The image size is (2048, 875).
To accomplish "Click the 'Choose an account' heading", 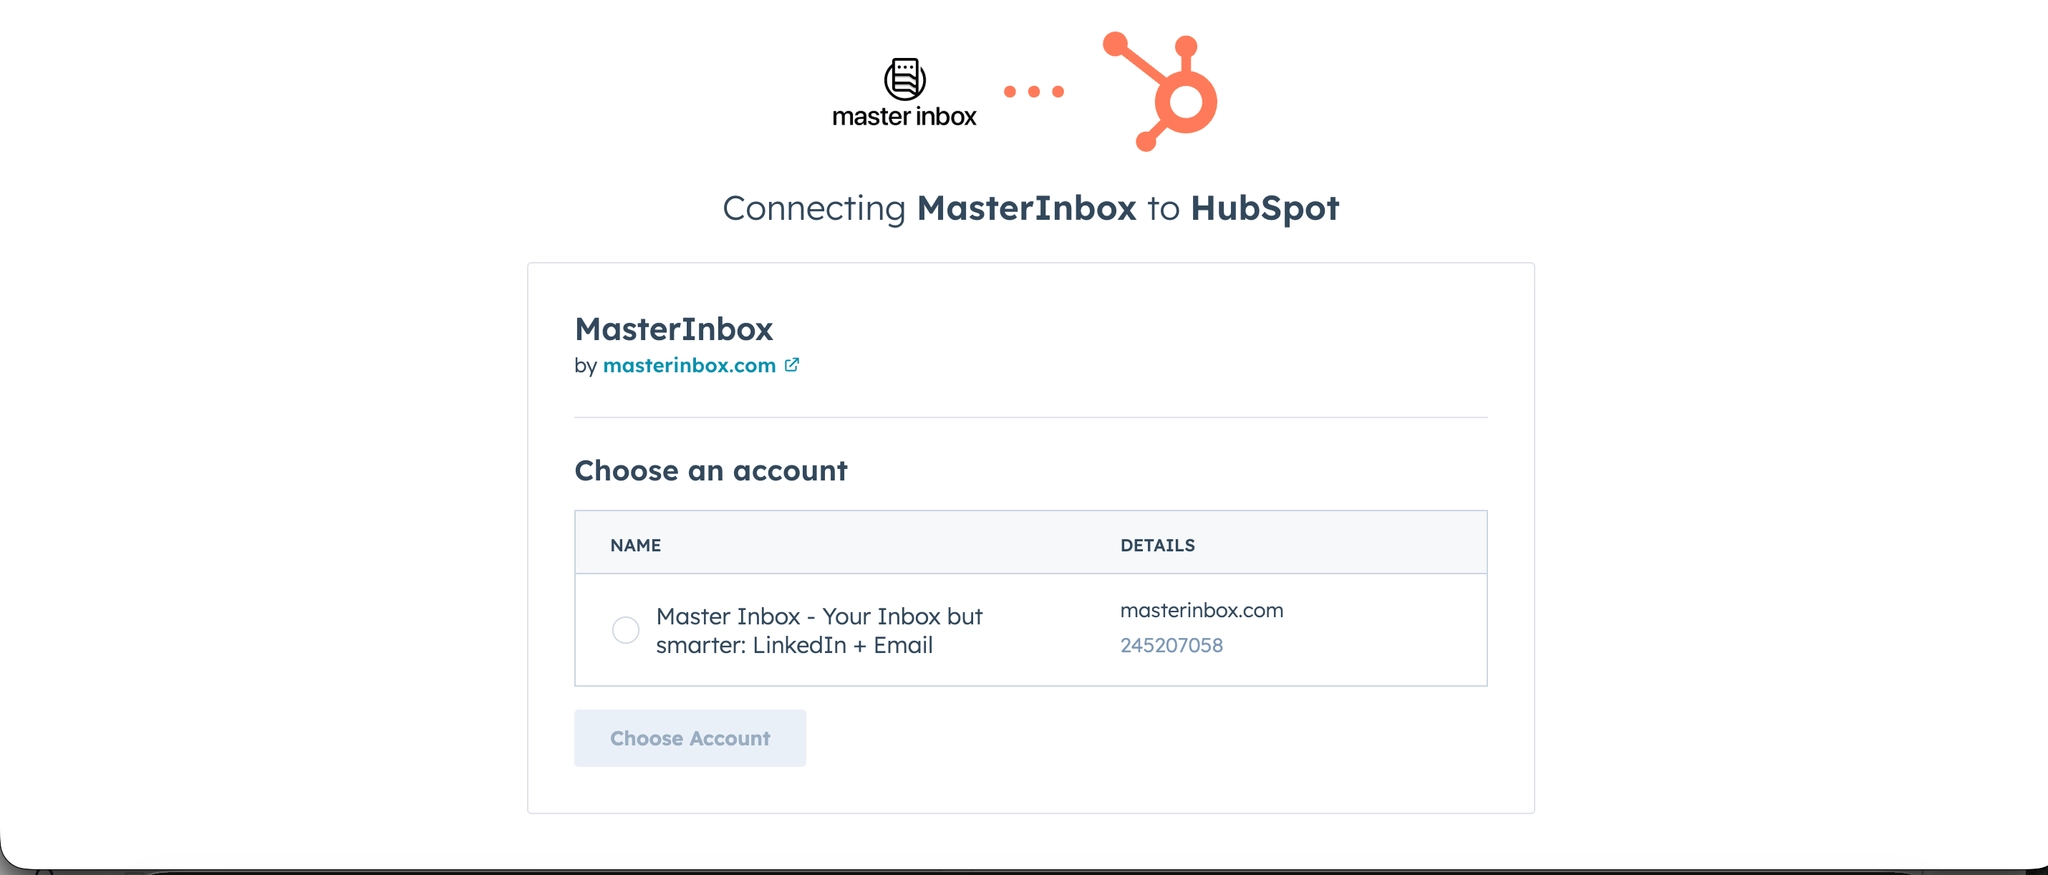I will pos(710,470).
